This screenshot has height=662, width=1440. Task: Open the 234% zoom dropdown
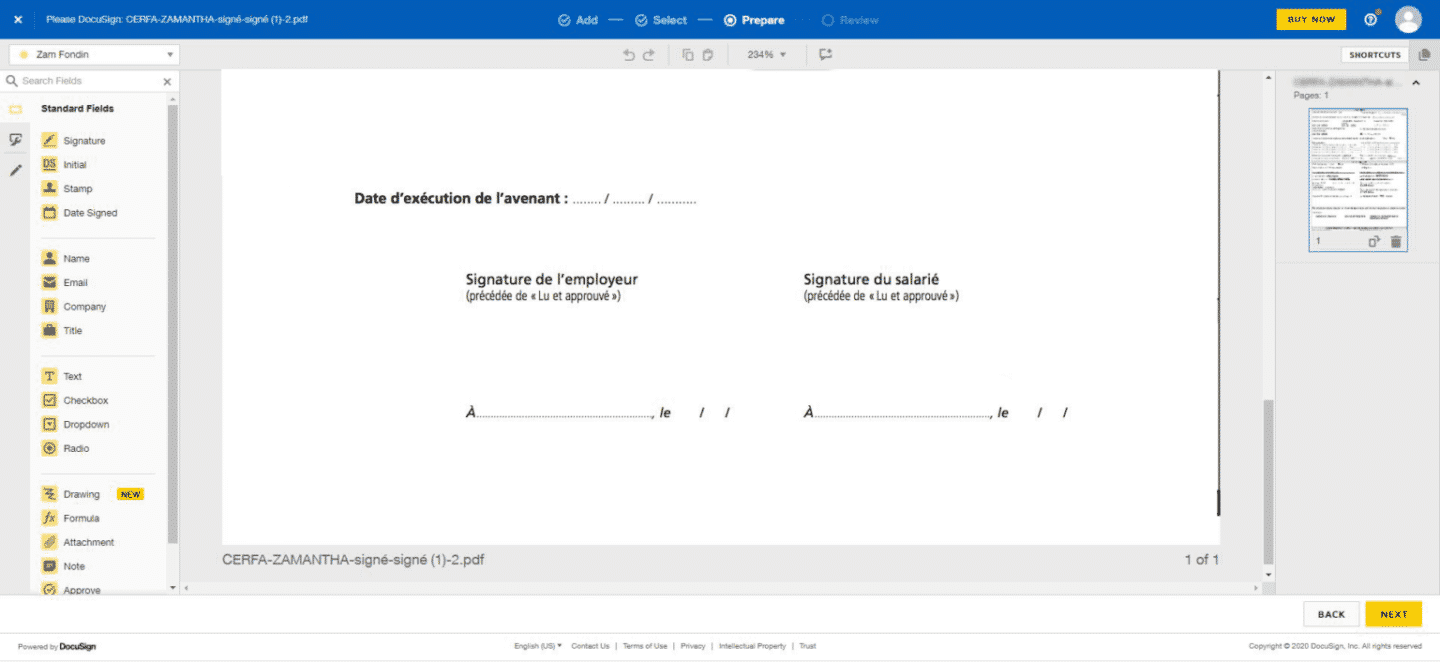coord(767,55)
